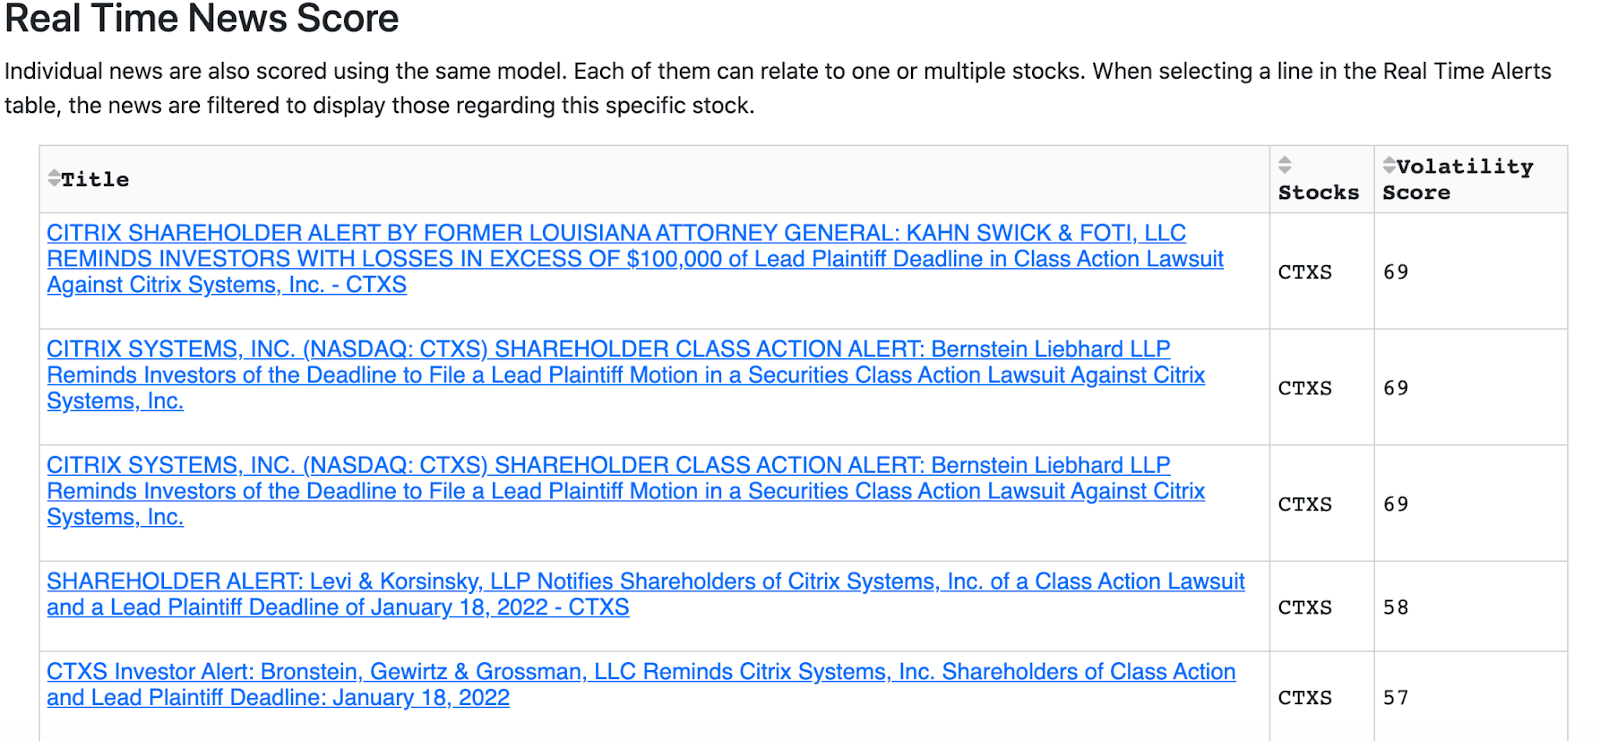Click the Stocks column header label

pyautogui.click(x=1318, y=192)
